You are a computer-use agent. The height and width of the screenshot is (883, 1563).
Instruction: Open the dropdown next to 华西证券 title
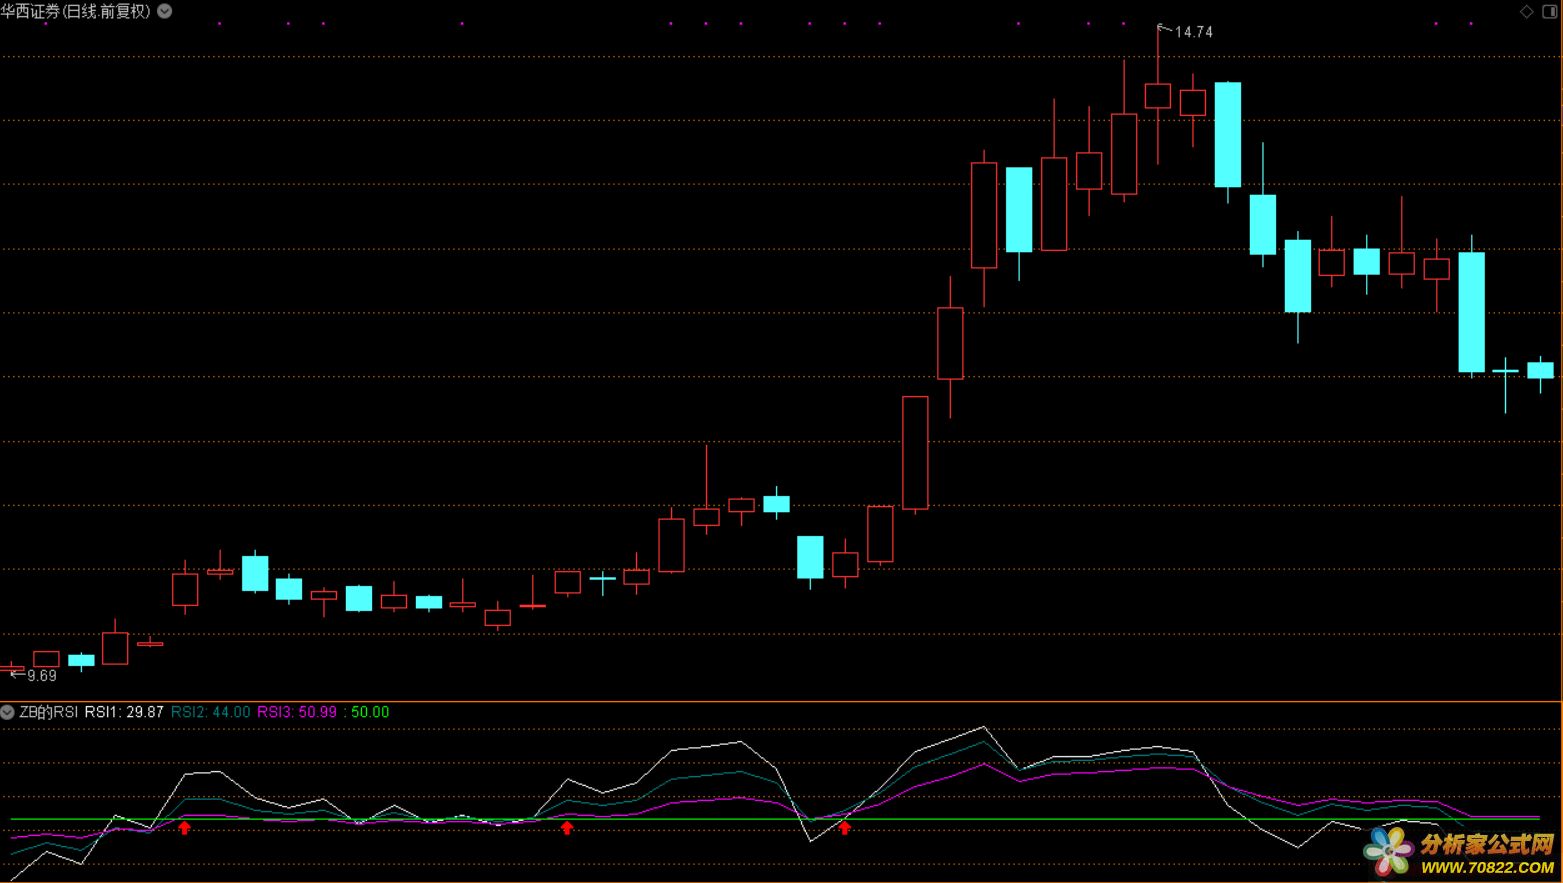[x=165, y=11]
